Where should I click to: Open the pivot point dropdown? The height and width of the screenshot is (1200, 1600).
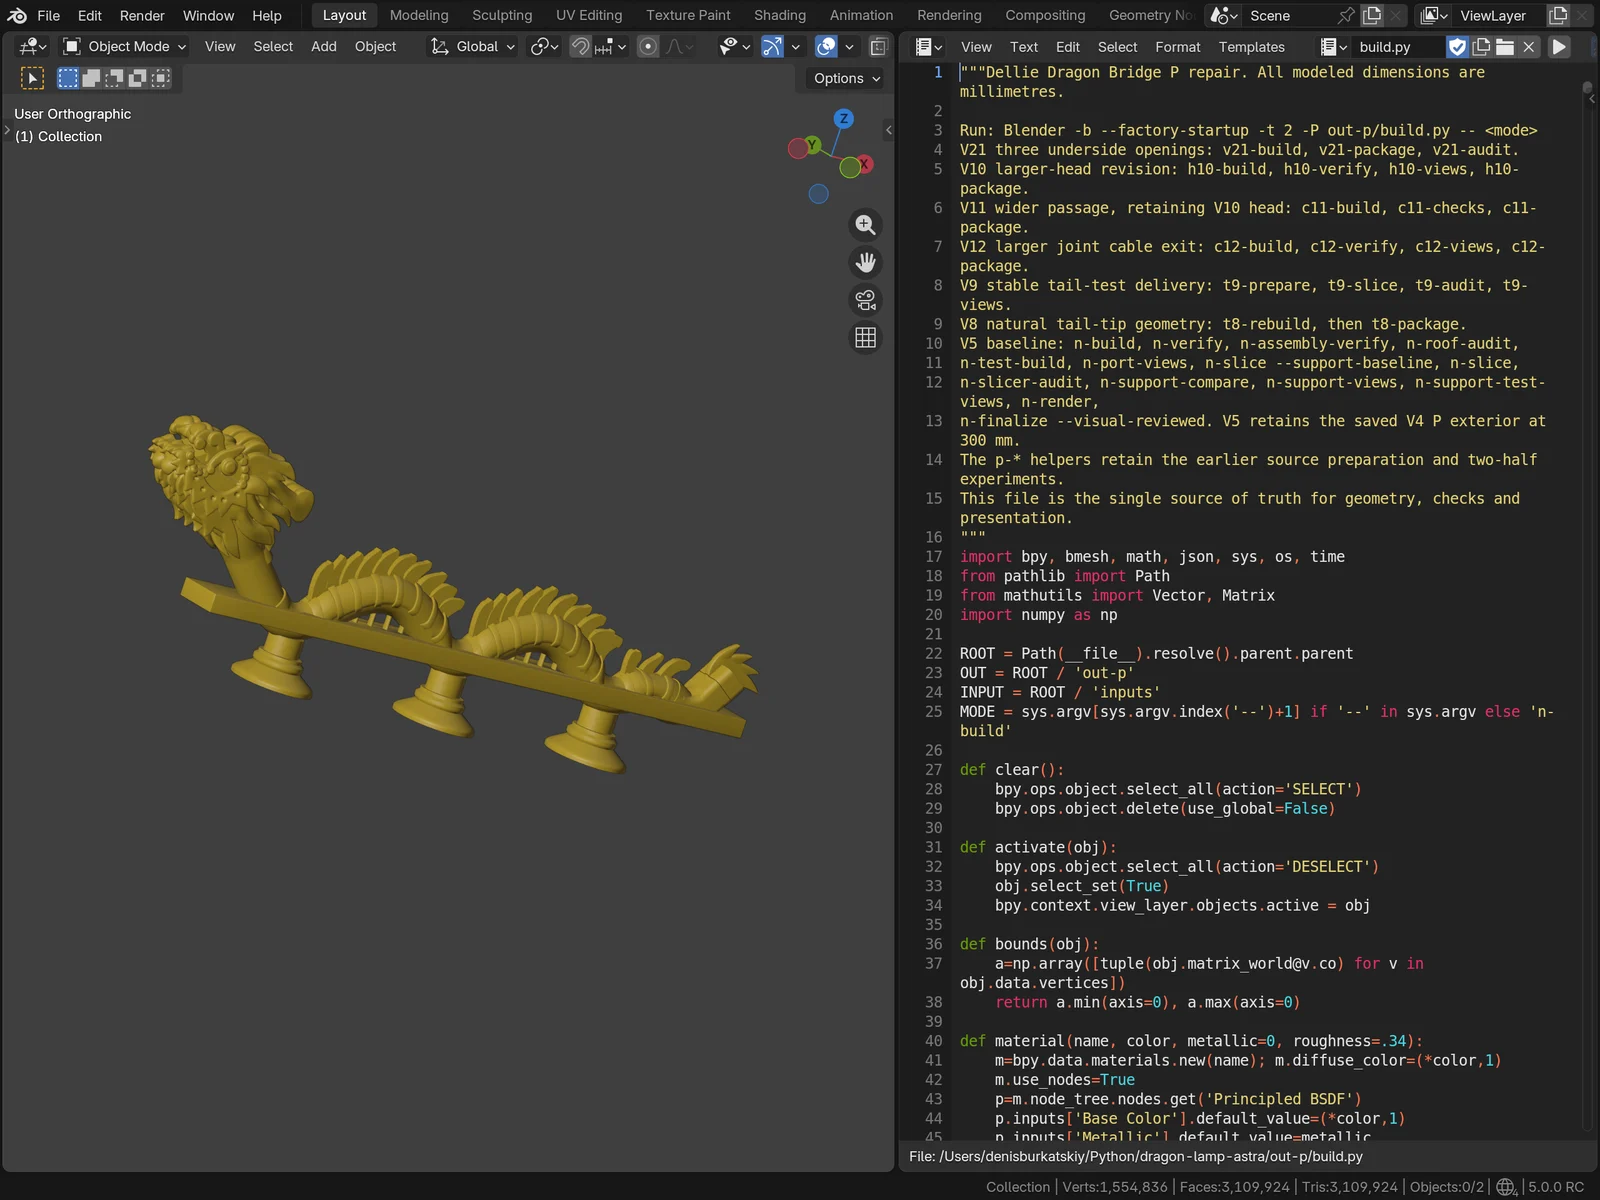[x=544, y=46]
